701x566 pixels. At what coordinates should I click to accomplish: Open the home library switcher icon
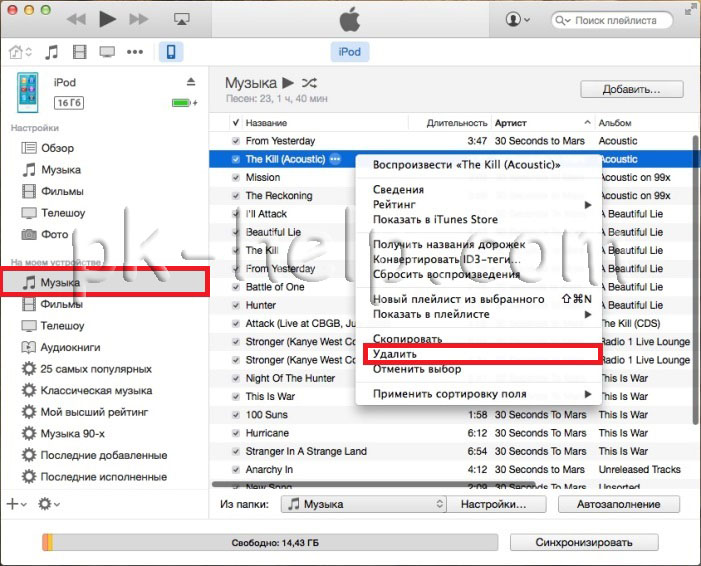point(20,52)
